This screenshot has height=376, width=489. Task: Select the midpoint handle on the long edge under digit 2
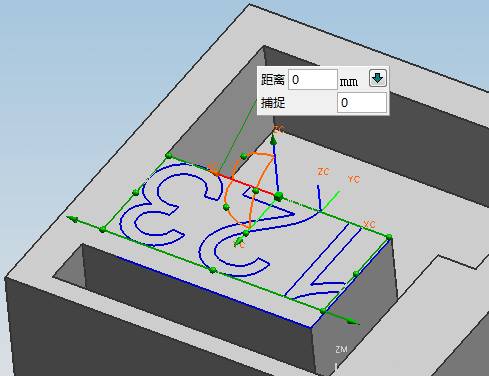[x=213, y=270]
